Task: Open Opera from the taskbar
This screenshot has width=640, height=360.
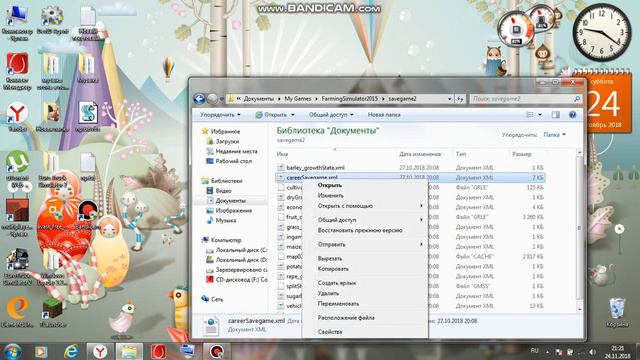Action: click(x=158, y=351)
